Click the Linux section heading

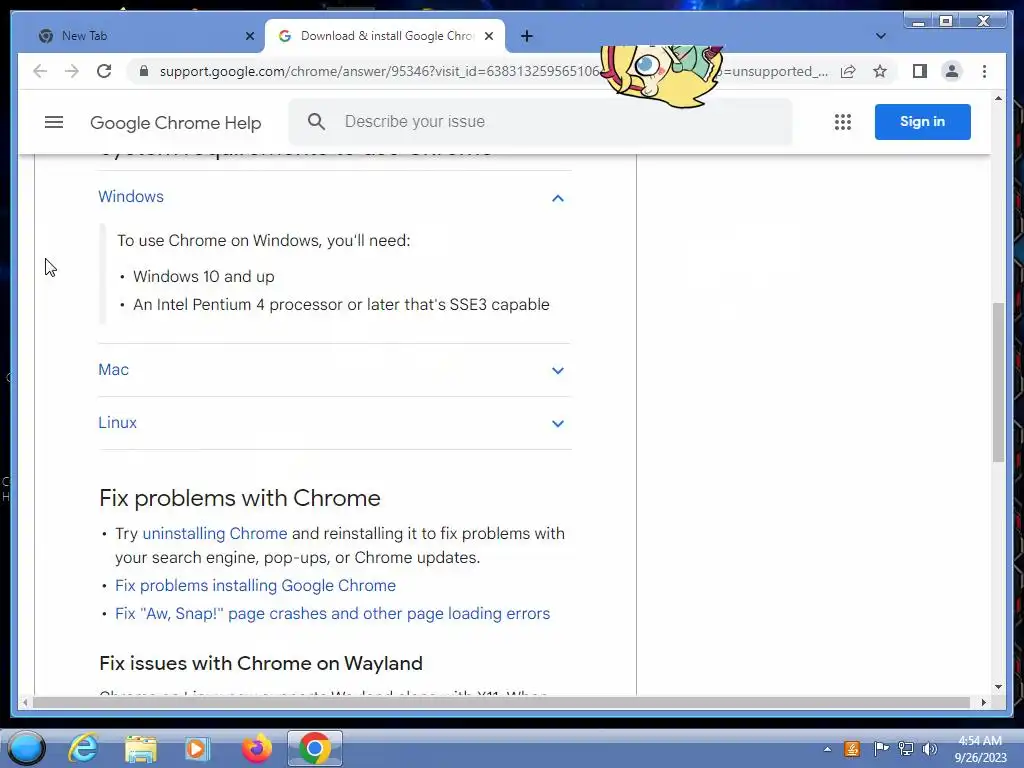[118, 423]
